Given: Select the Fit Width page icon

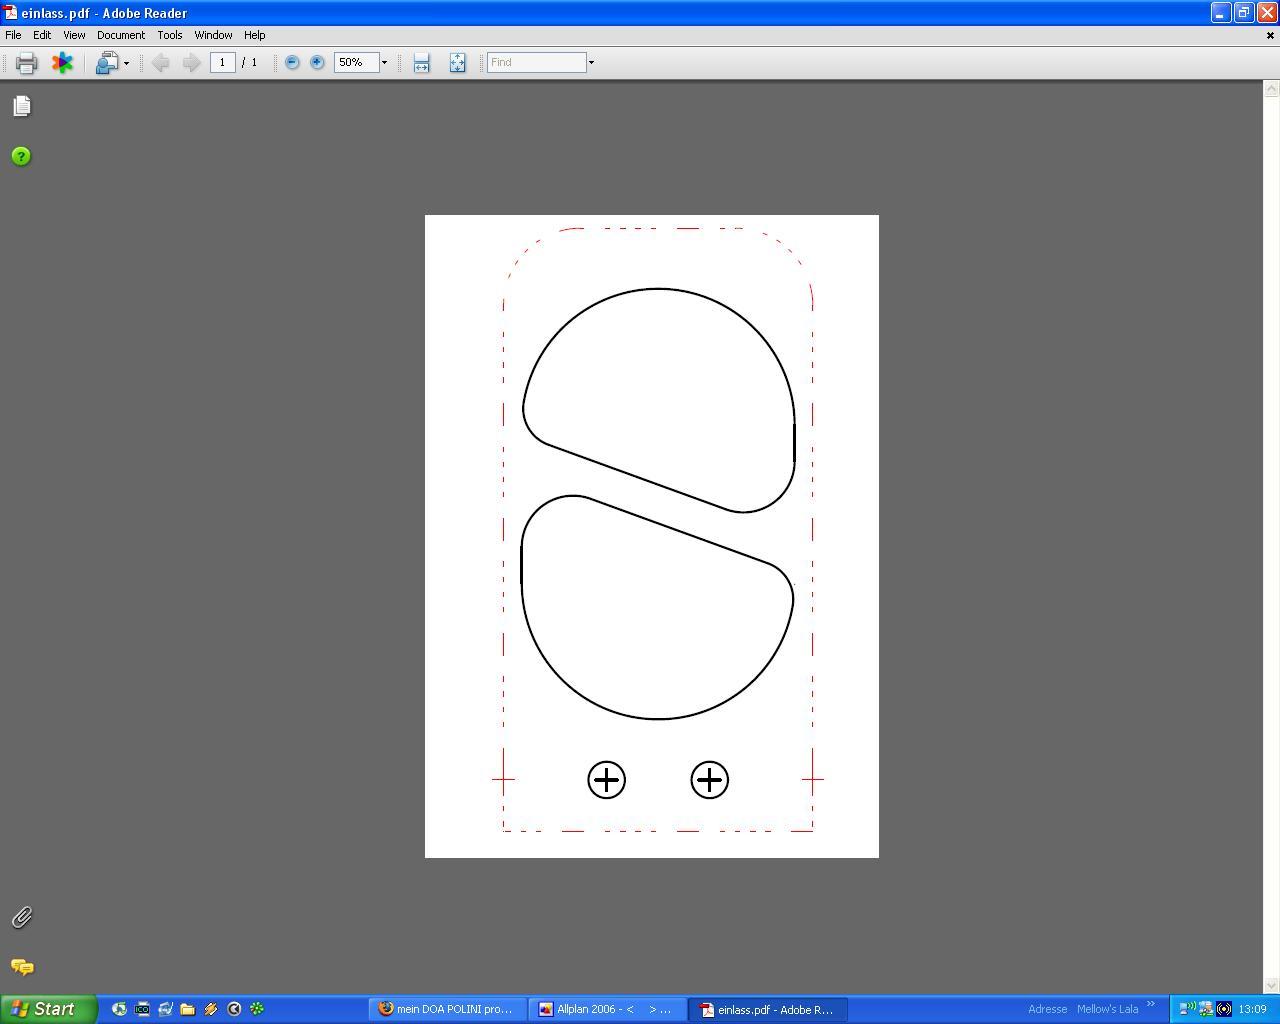Looking at the screenshot, I should point(421,63).
